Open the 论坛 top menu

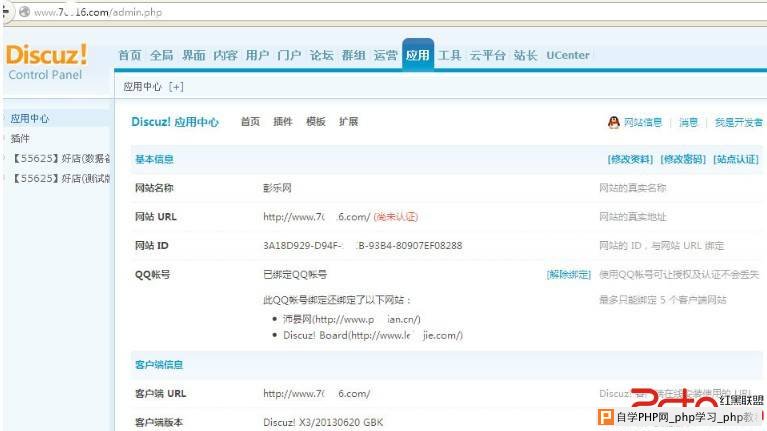321,55
